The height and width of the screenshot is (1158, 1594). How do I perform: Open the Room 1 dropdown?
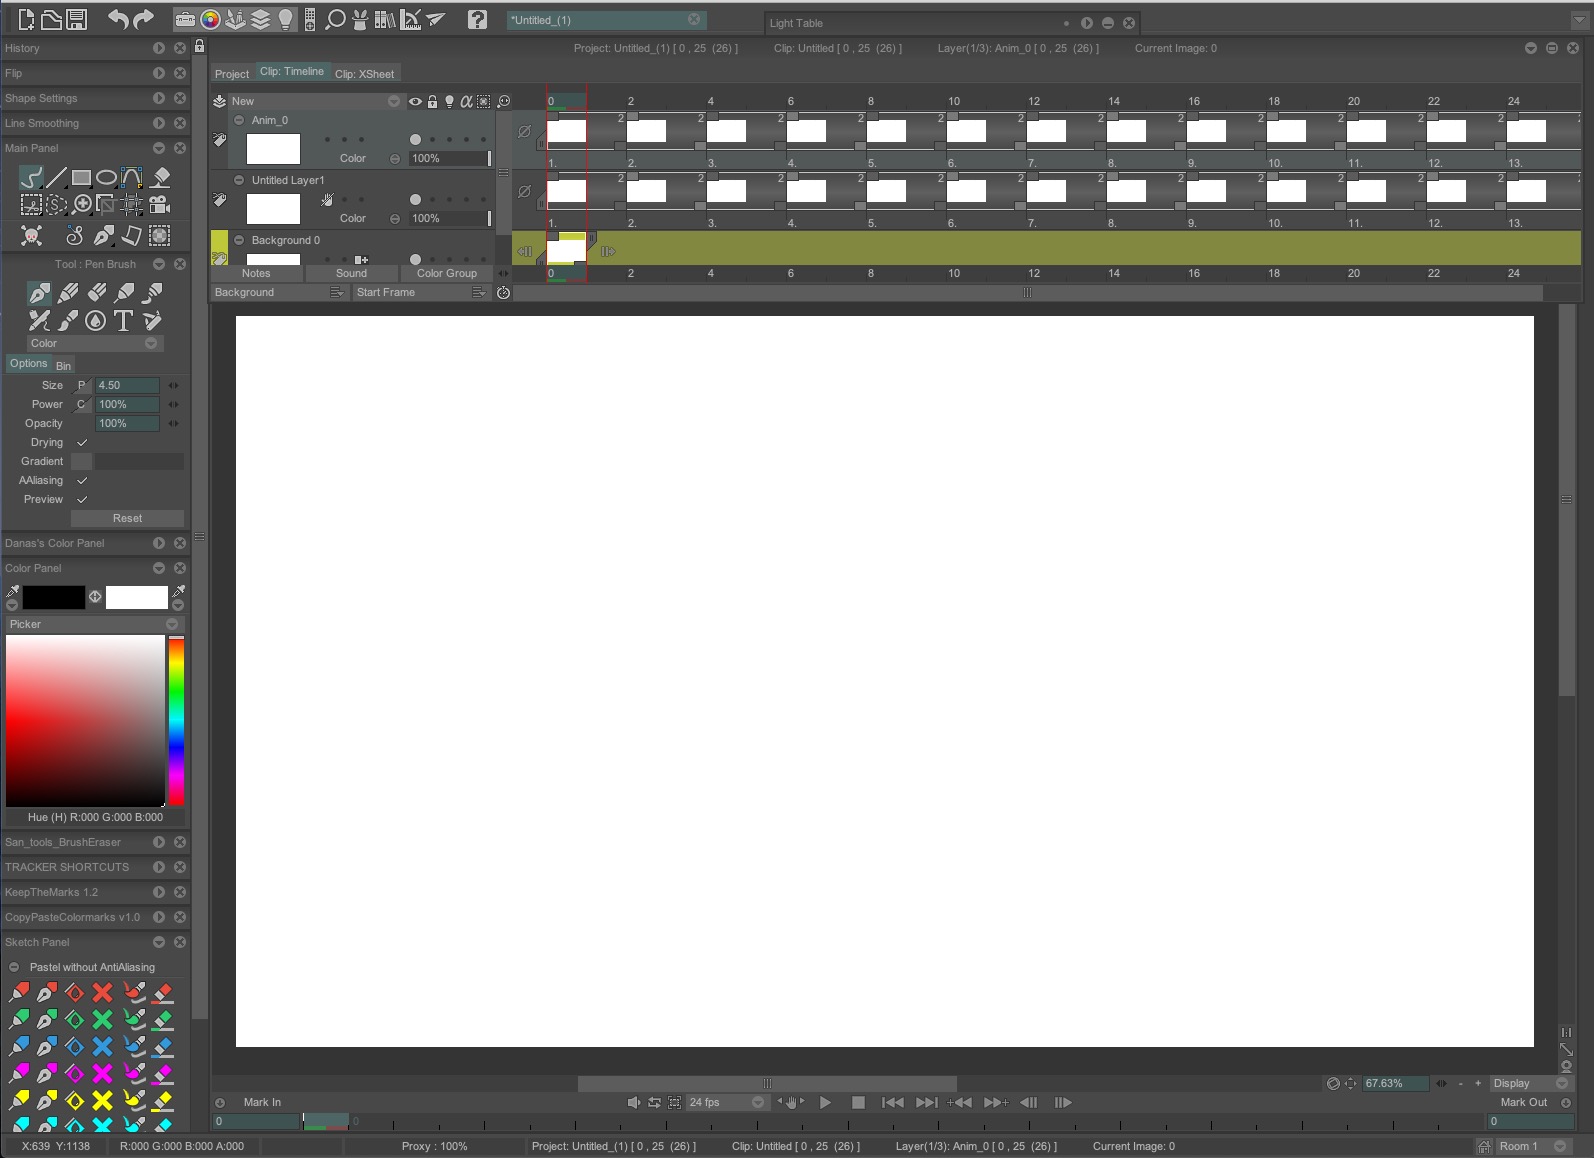click(1533, 1146)
